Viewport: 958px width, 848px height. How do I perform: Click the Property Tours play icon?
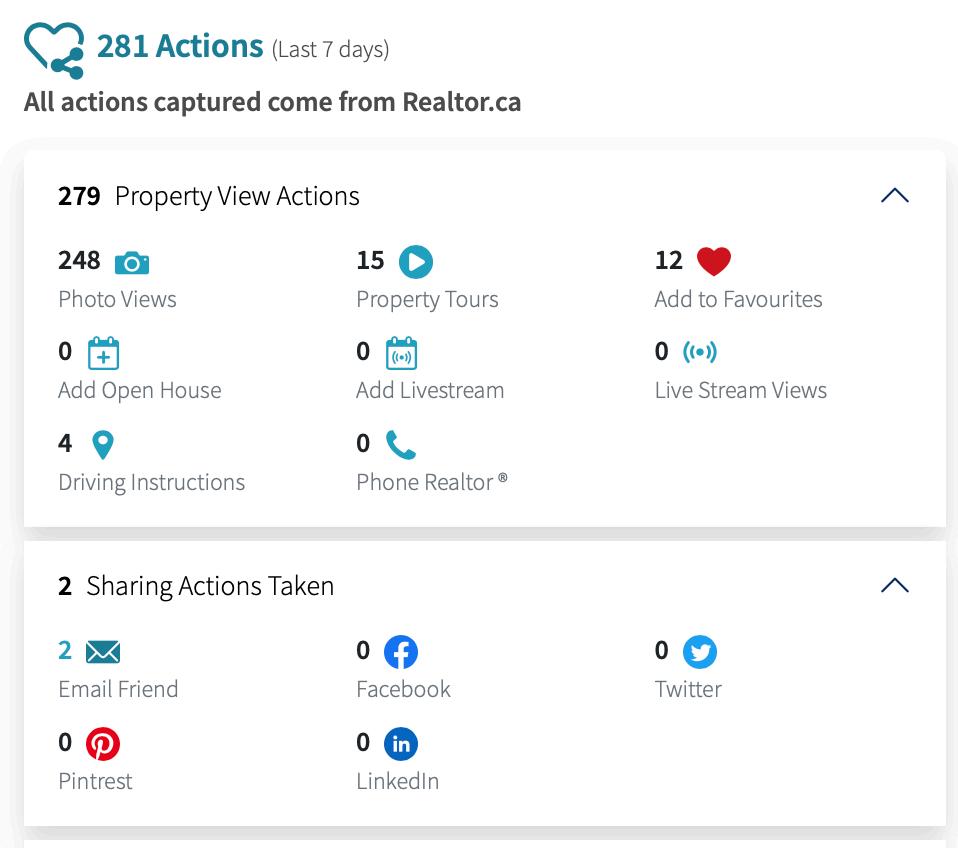pyautogui.click(x=416, y=262)
